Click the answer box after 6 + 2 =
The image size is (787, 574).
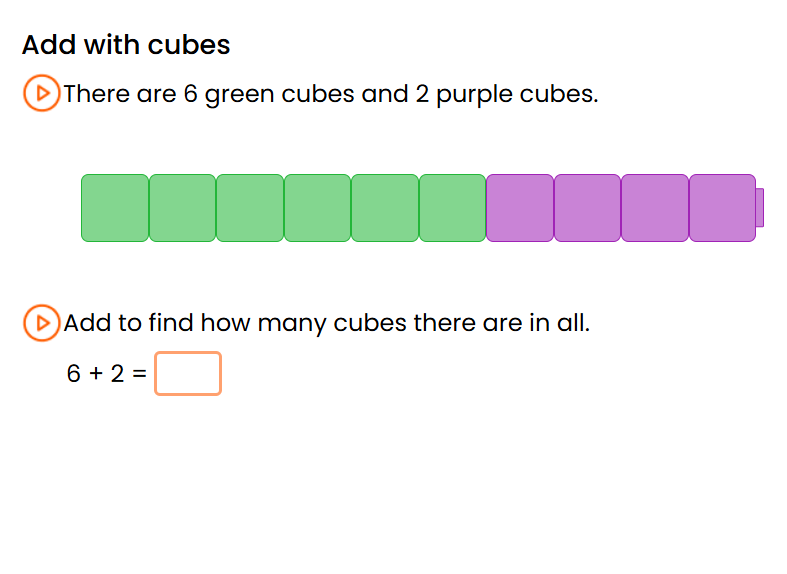coord(188,374)
